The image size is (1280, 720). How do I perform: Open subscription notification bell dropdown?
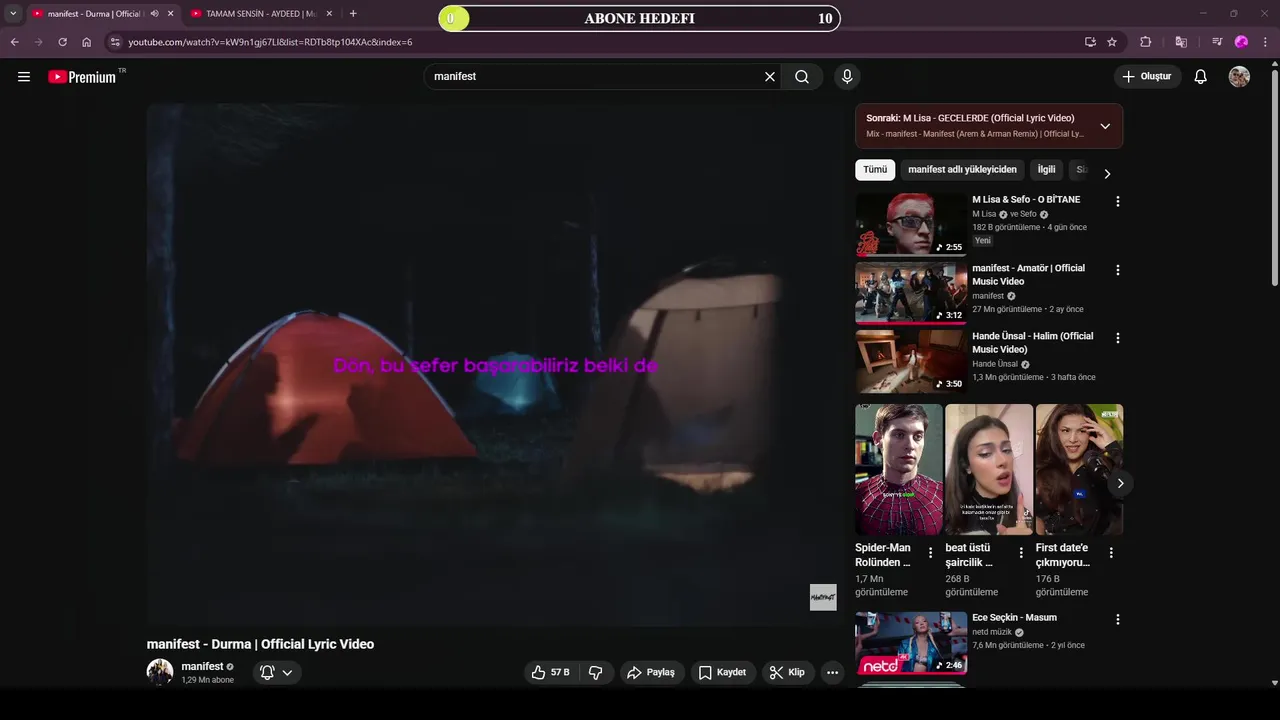click(x=276, y=672)
